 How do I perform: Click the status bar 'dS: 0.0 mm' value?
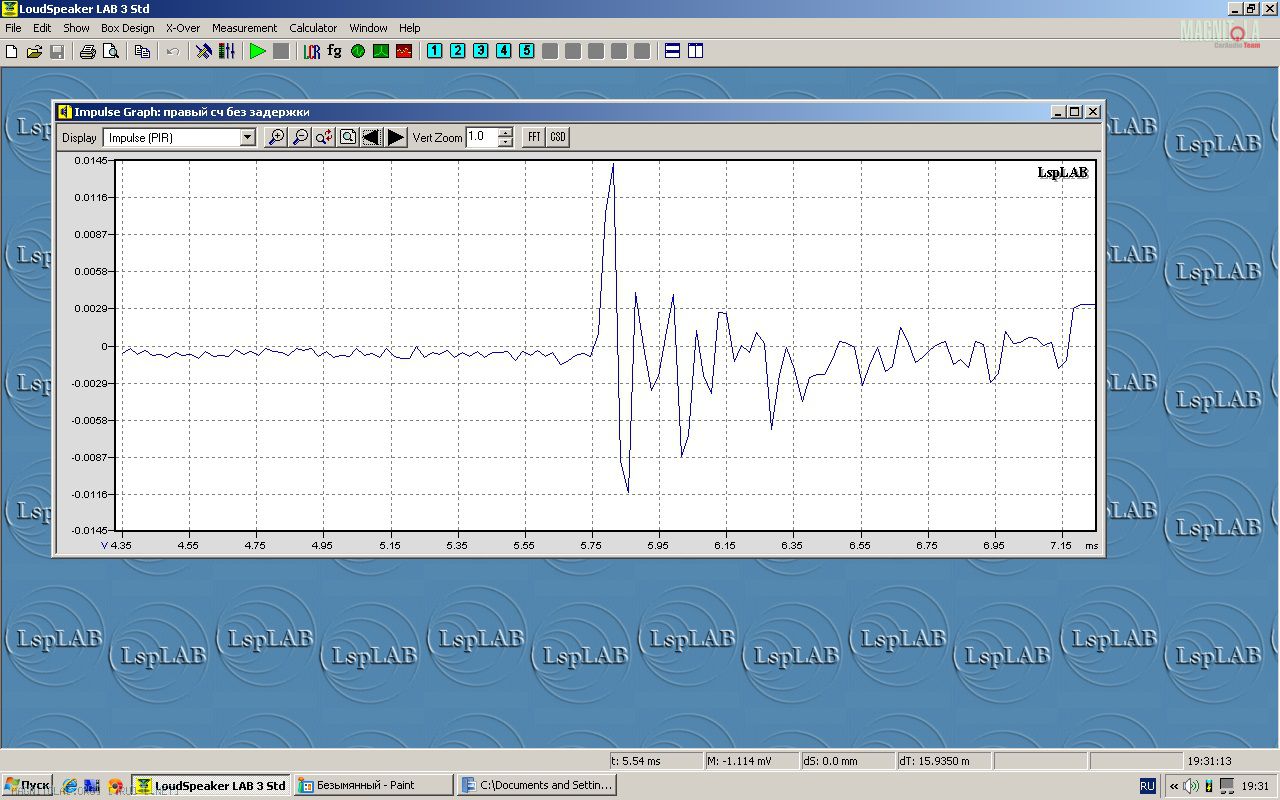(x=847, y=761)
